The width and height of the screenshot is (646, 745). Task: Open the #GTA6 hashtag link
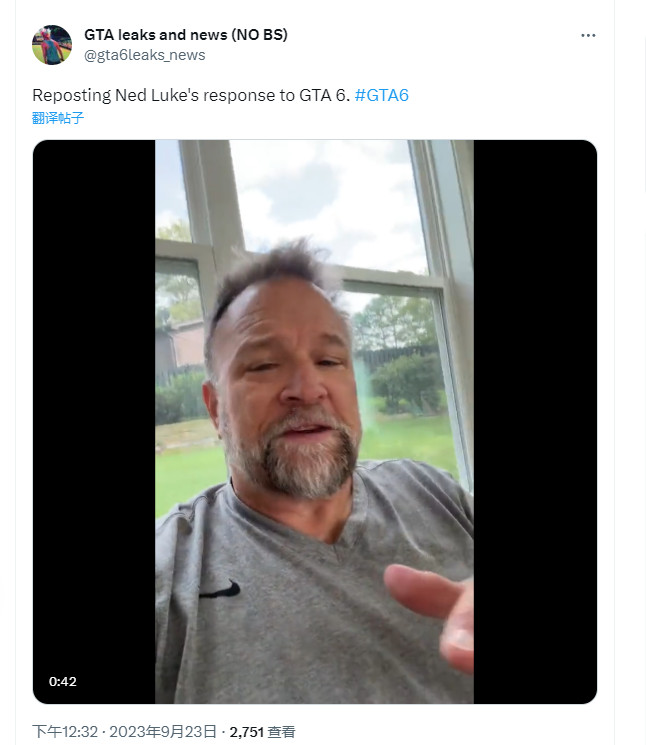382,96
